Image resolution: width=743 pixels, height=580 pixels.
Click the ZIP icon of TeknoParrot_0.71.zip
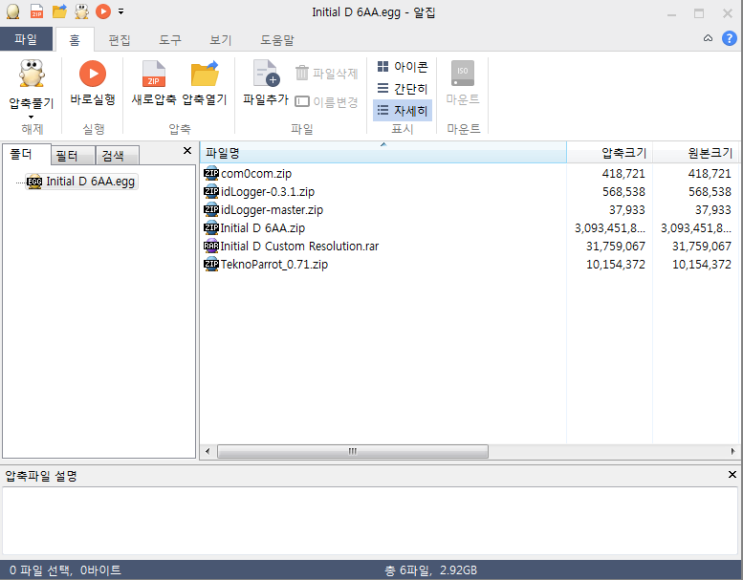tap(211, 264)
